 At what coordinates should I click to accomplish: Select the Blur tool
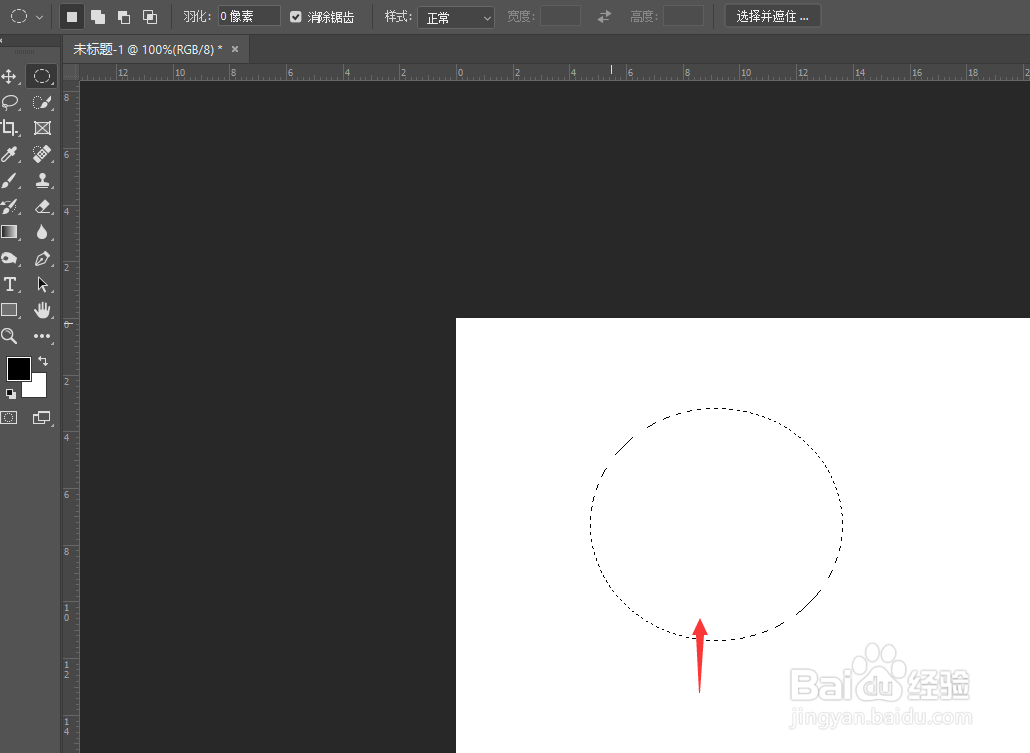coord(42,232)
